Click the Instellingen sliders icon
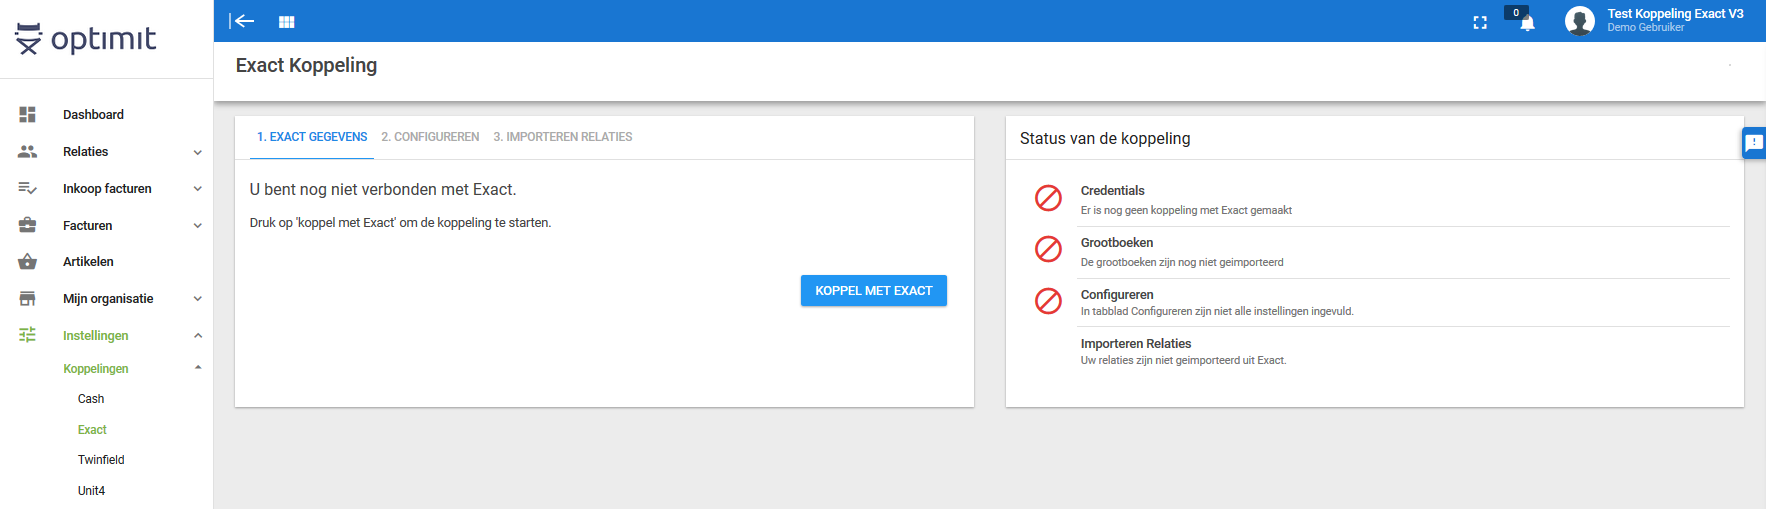 [x=28, y=335]
